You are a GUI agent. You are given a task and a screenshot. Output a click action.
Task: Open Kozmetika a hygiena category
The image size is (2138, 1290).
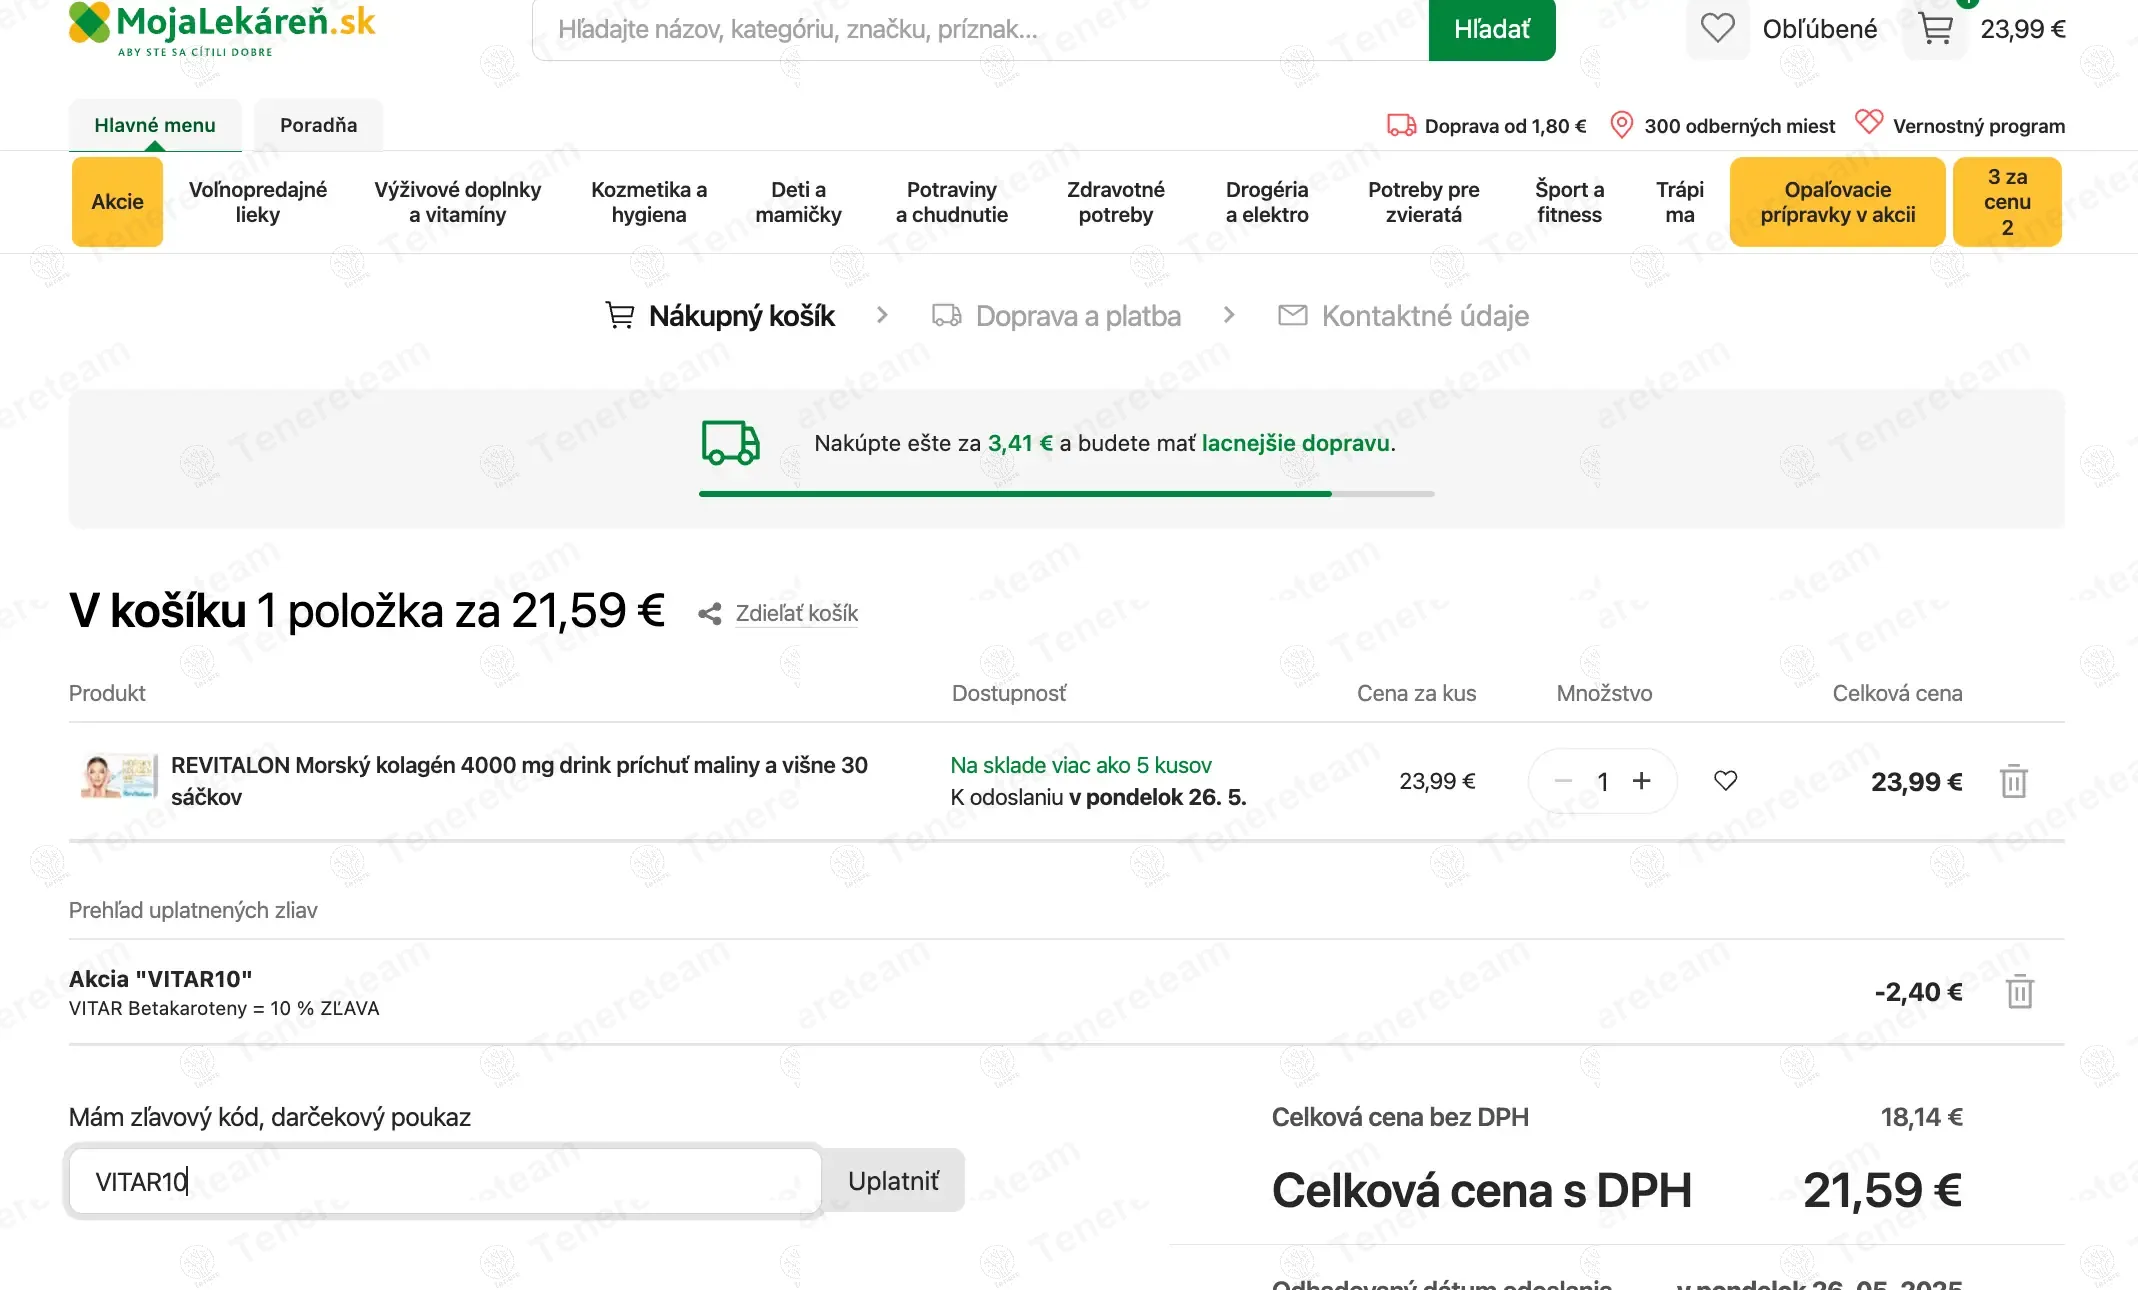649,202
